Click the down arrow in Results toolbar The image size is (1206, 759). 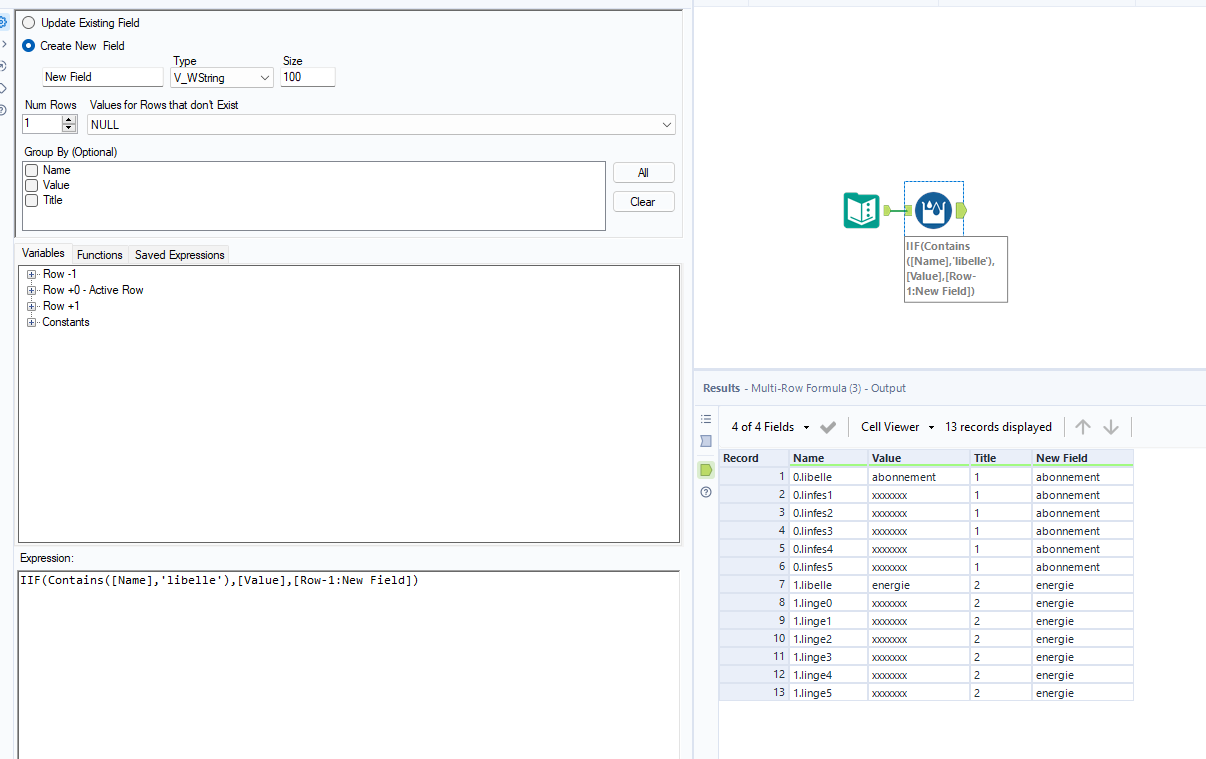pos(1111,427)
